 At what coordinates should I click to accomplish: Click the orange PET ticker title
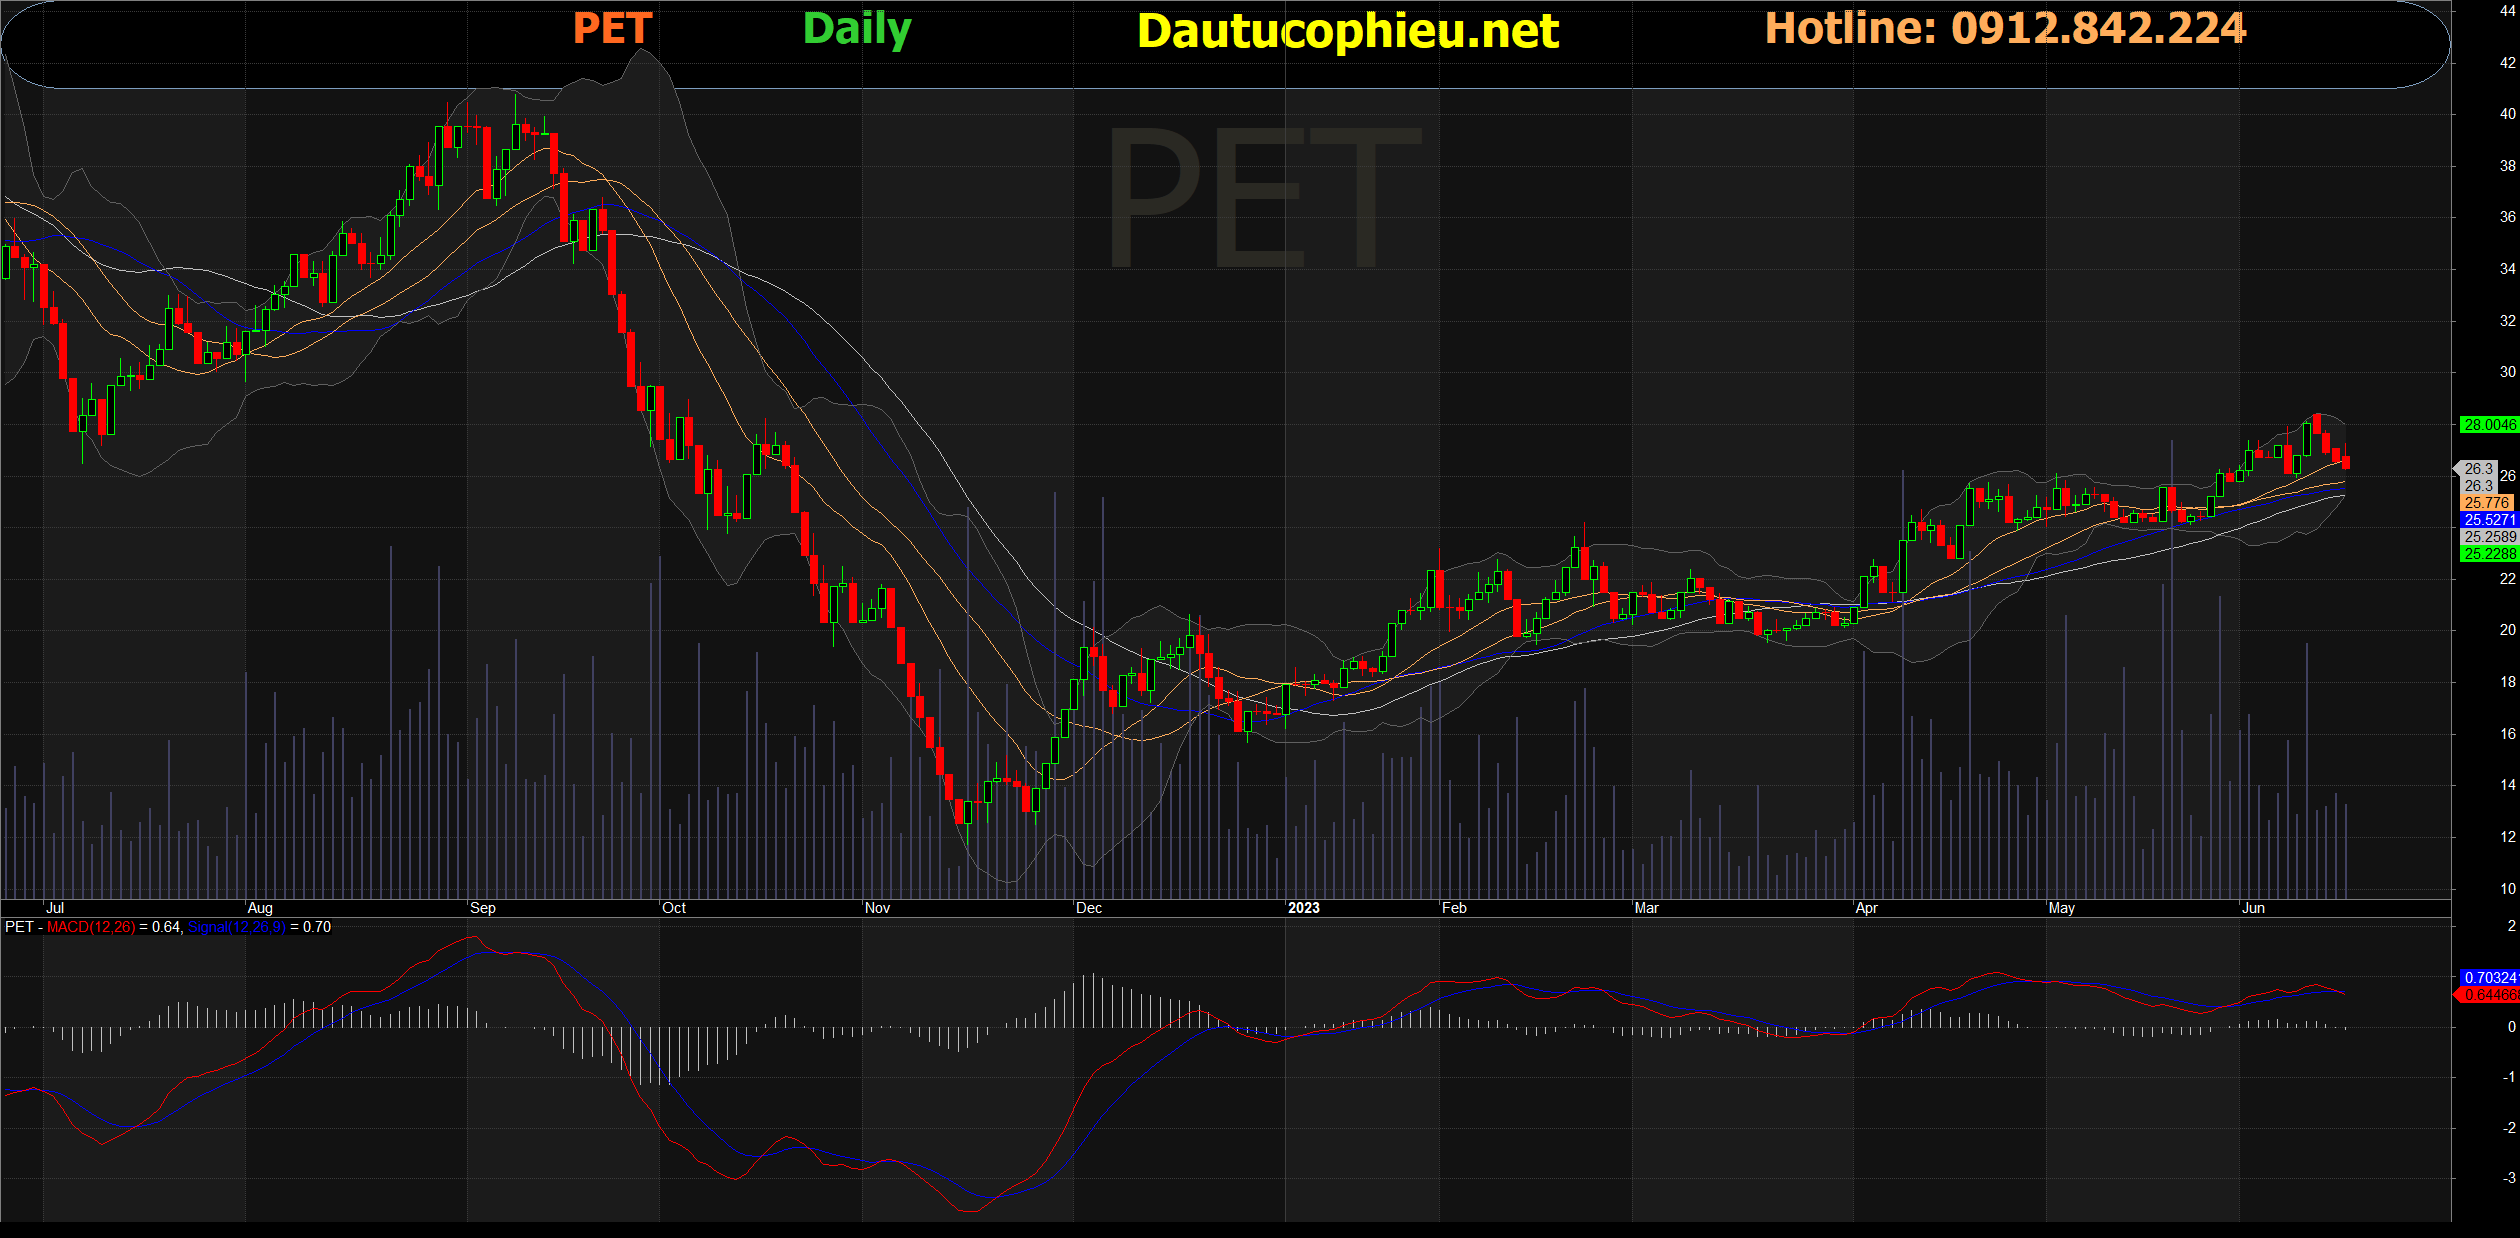pyautogui.click(x=612, y=28)
